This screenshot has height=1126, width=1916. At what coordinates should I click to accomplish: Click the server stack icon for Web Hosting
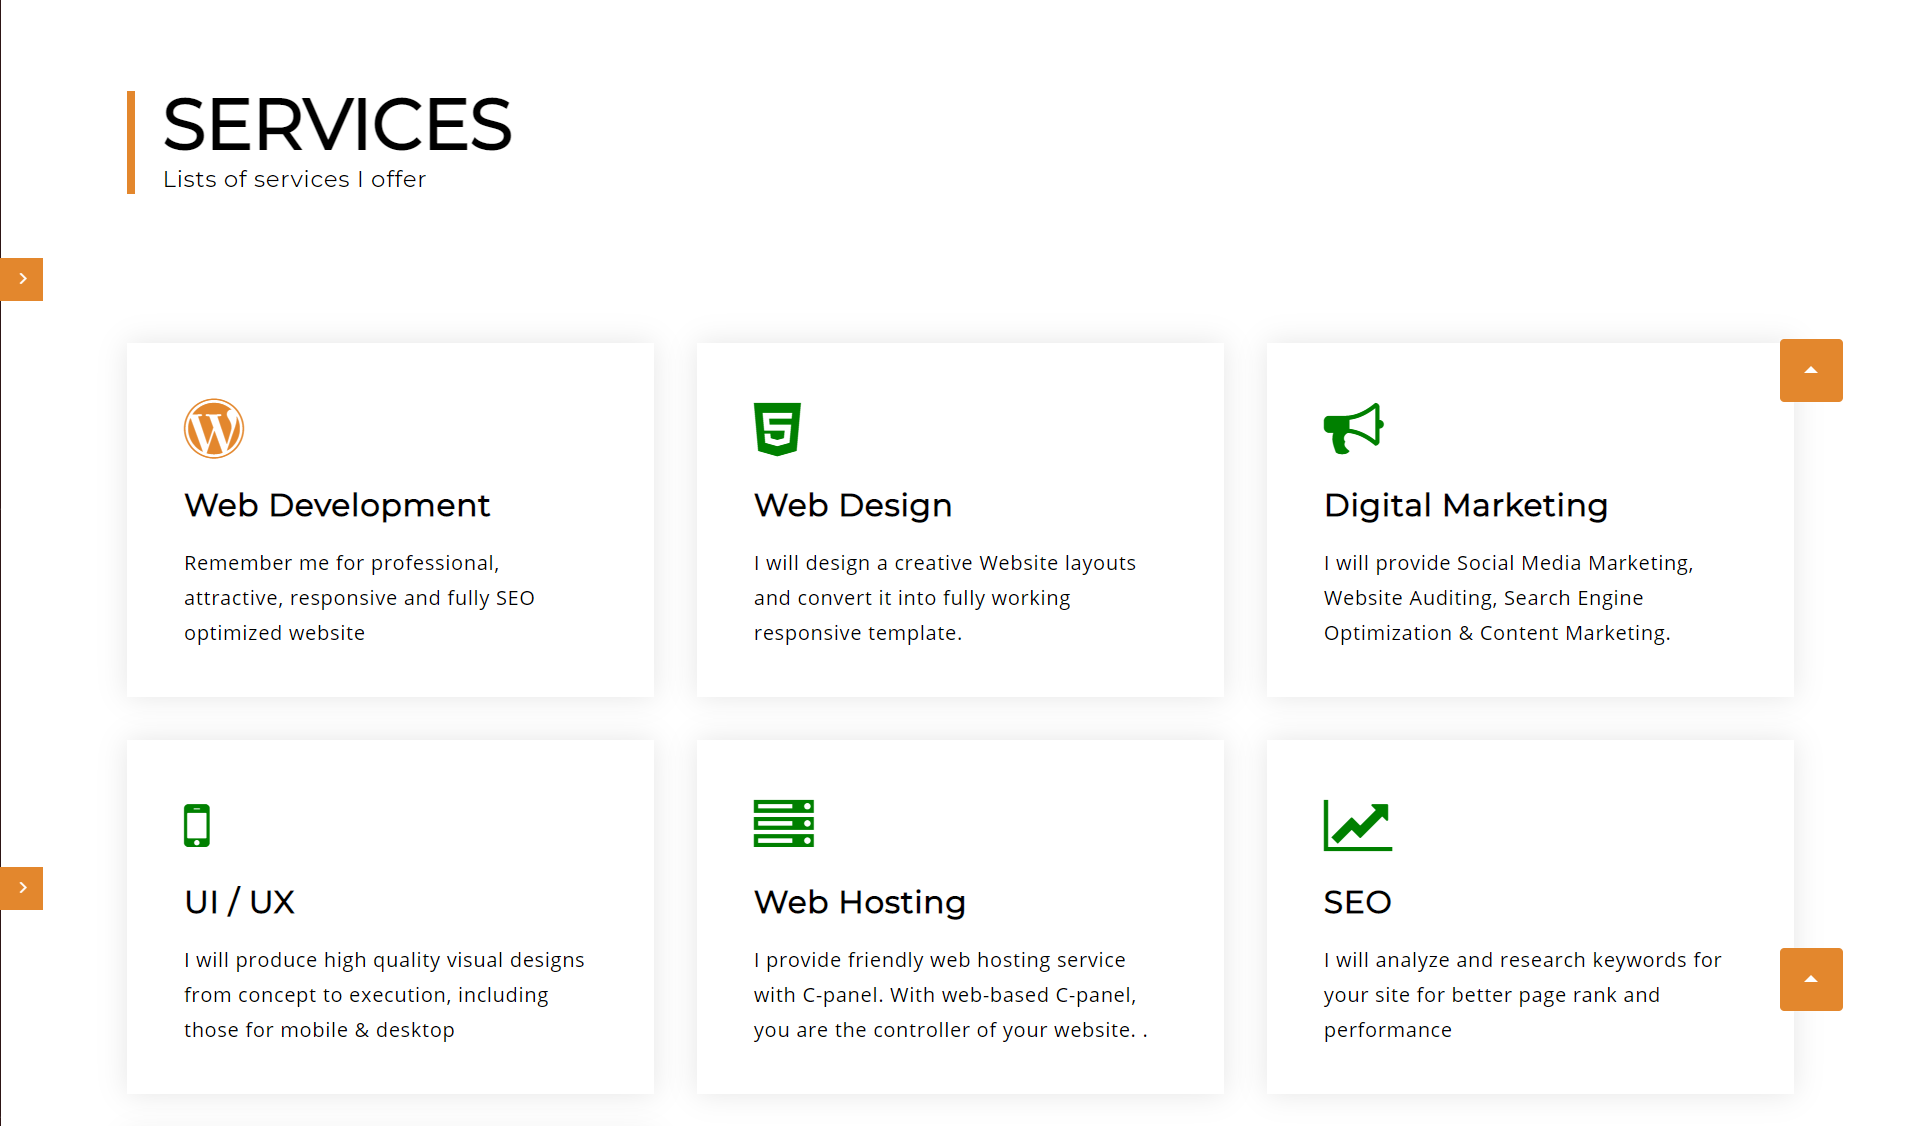point(783,824)
